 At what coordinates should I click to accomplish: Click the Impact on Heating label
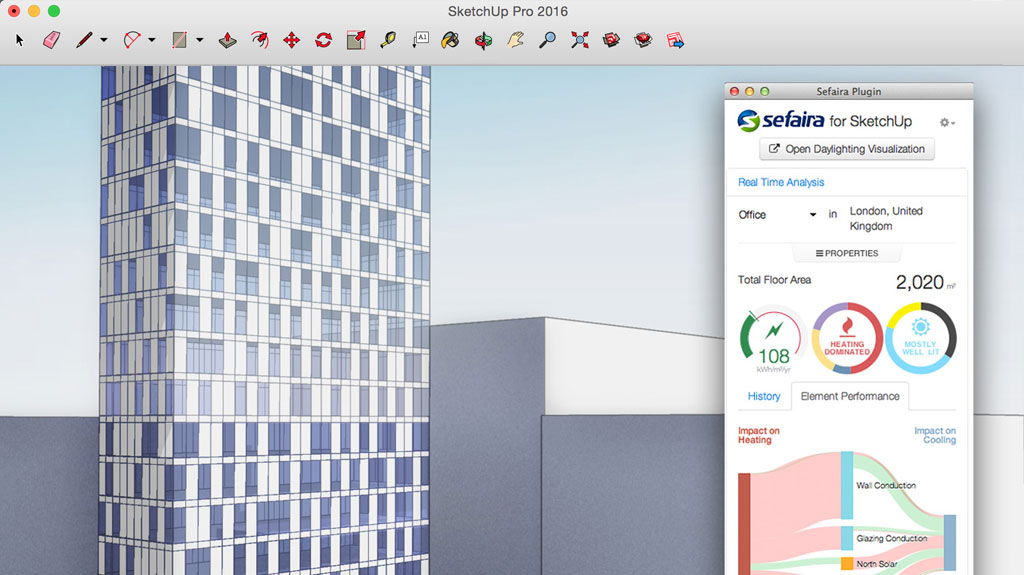click(758, 435)
